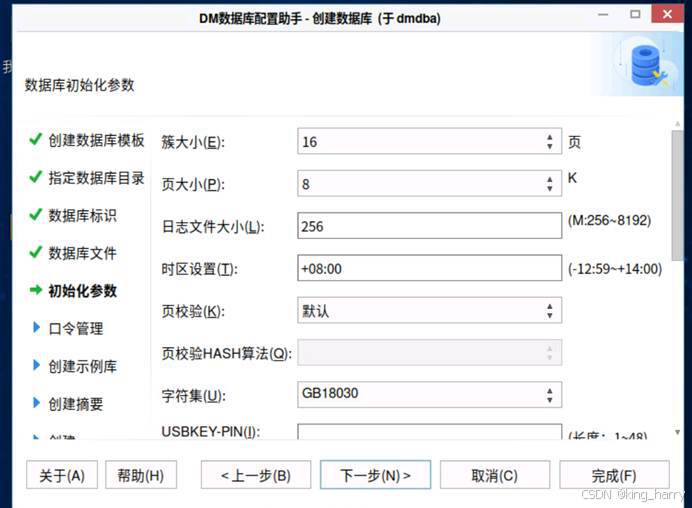The image size is (692, 508).
Task: Click the 下一步(N) > button
Action: (x=375, y=475)
